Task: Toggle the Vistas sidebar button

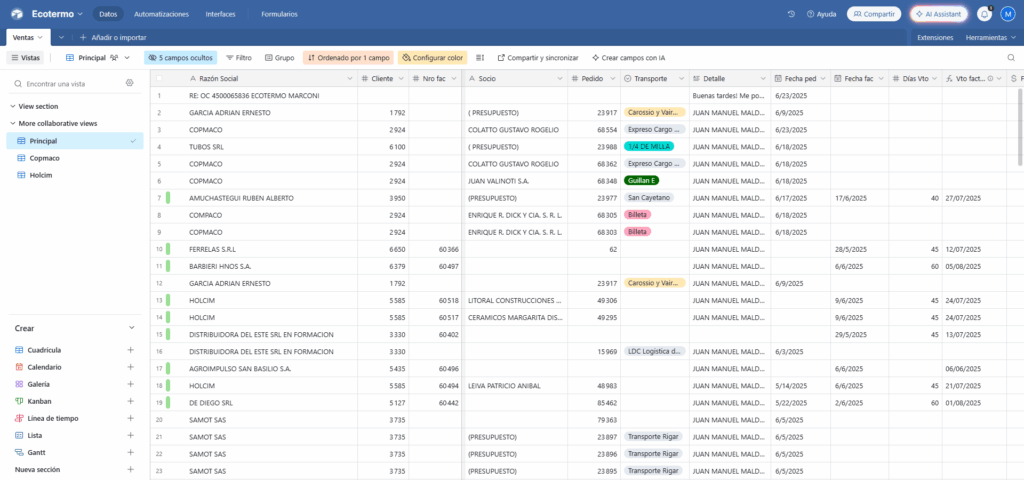Action: [x=25, y=58]
